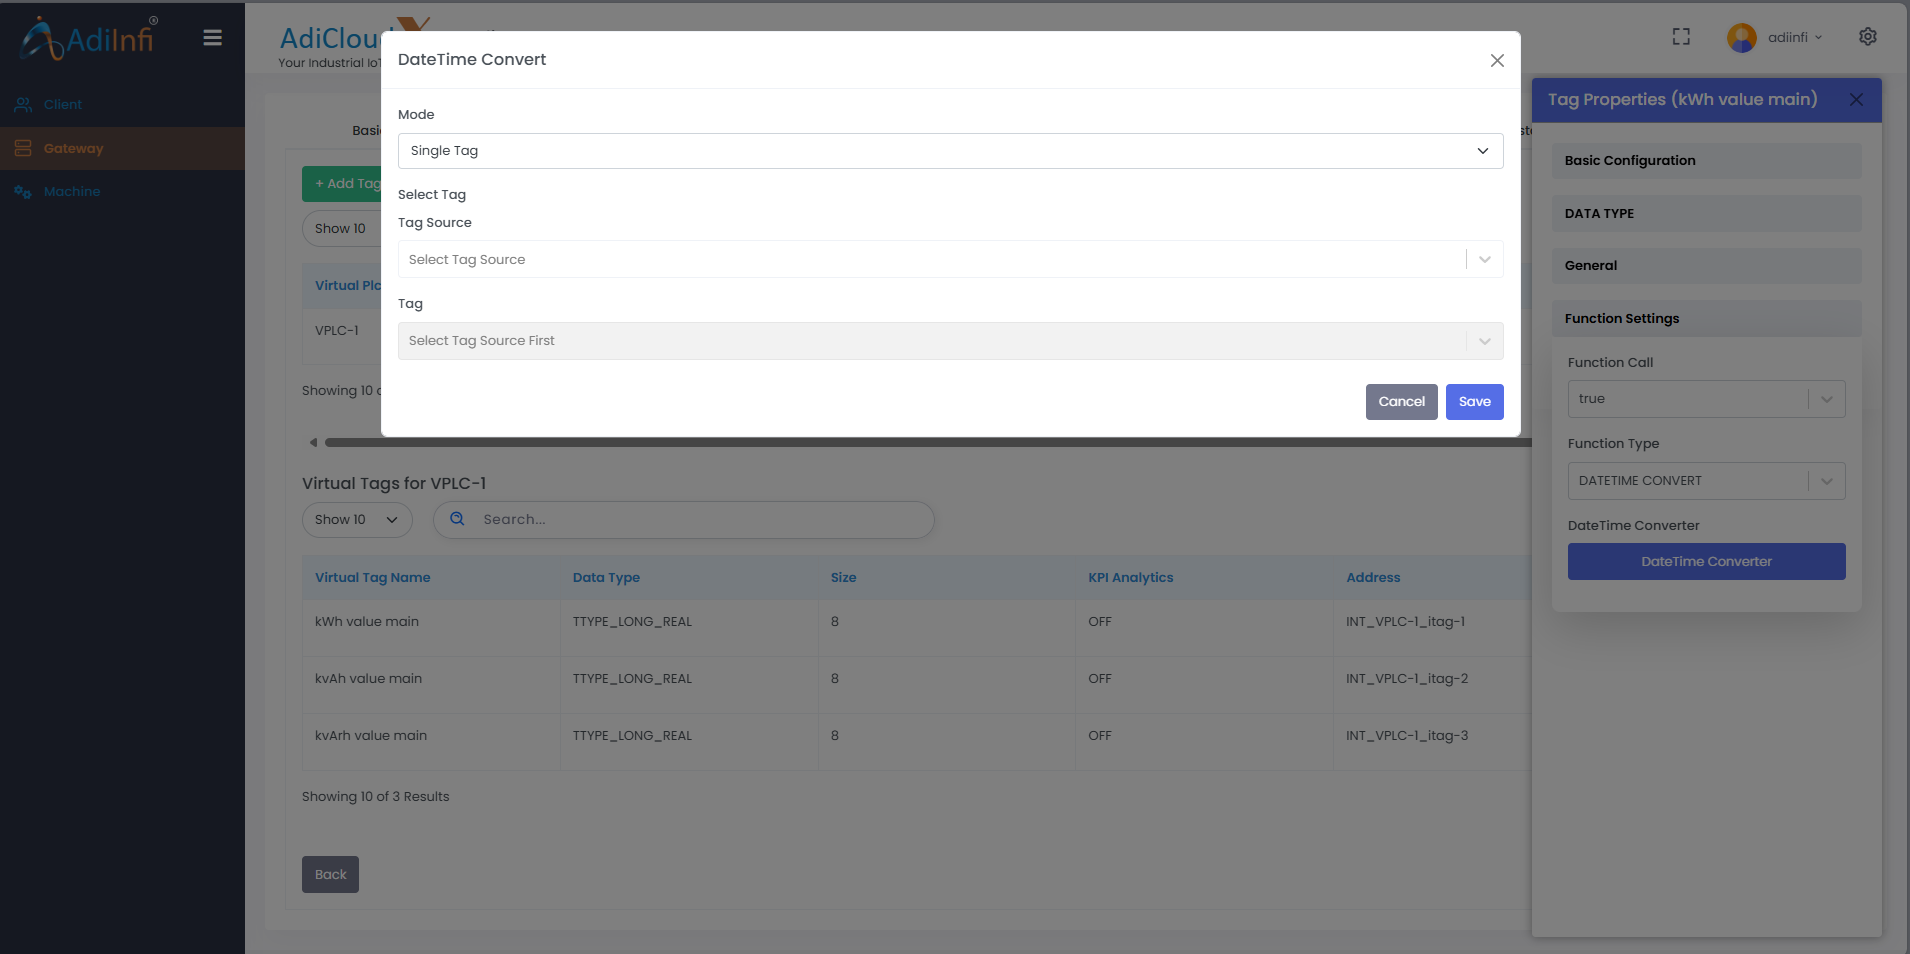
Task: Open the Function Call dropdown
Action: (x=1705, y=399)
